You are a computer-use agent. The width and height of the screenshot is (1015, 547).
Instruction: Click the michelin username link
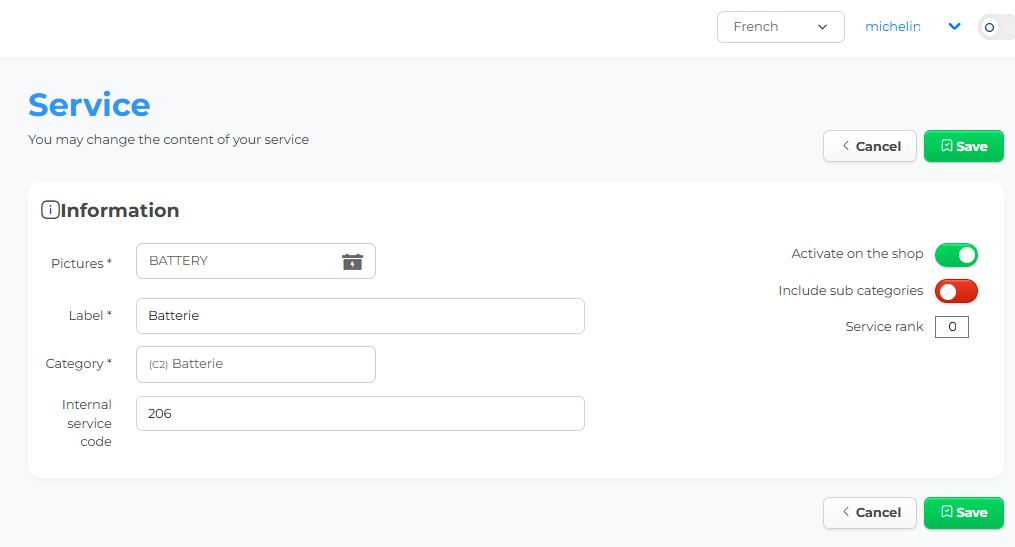(893, 27)
